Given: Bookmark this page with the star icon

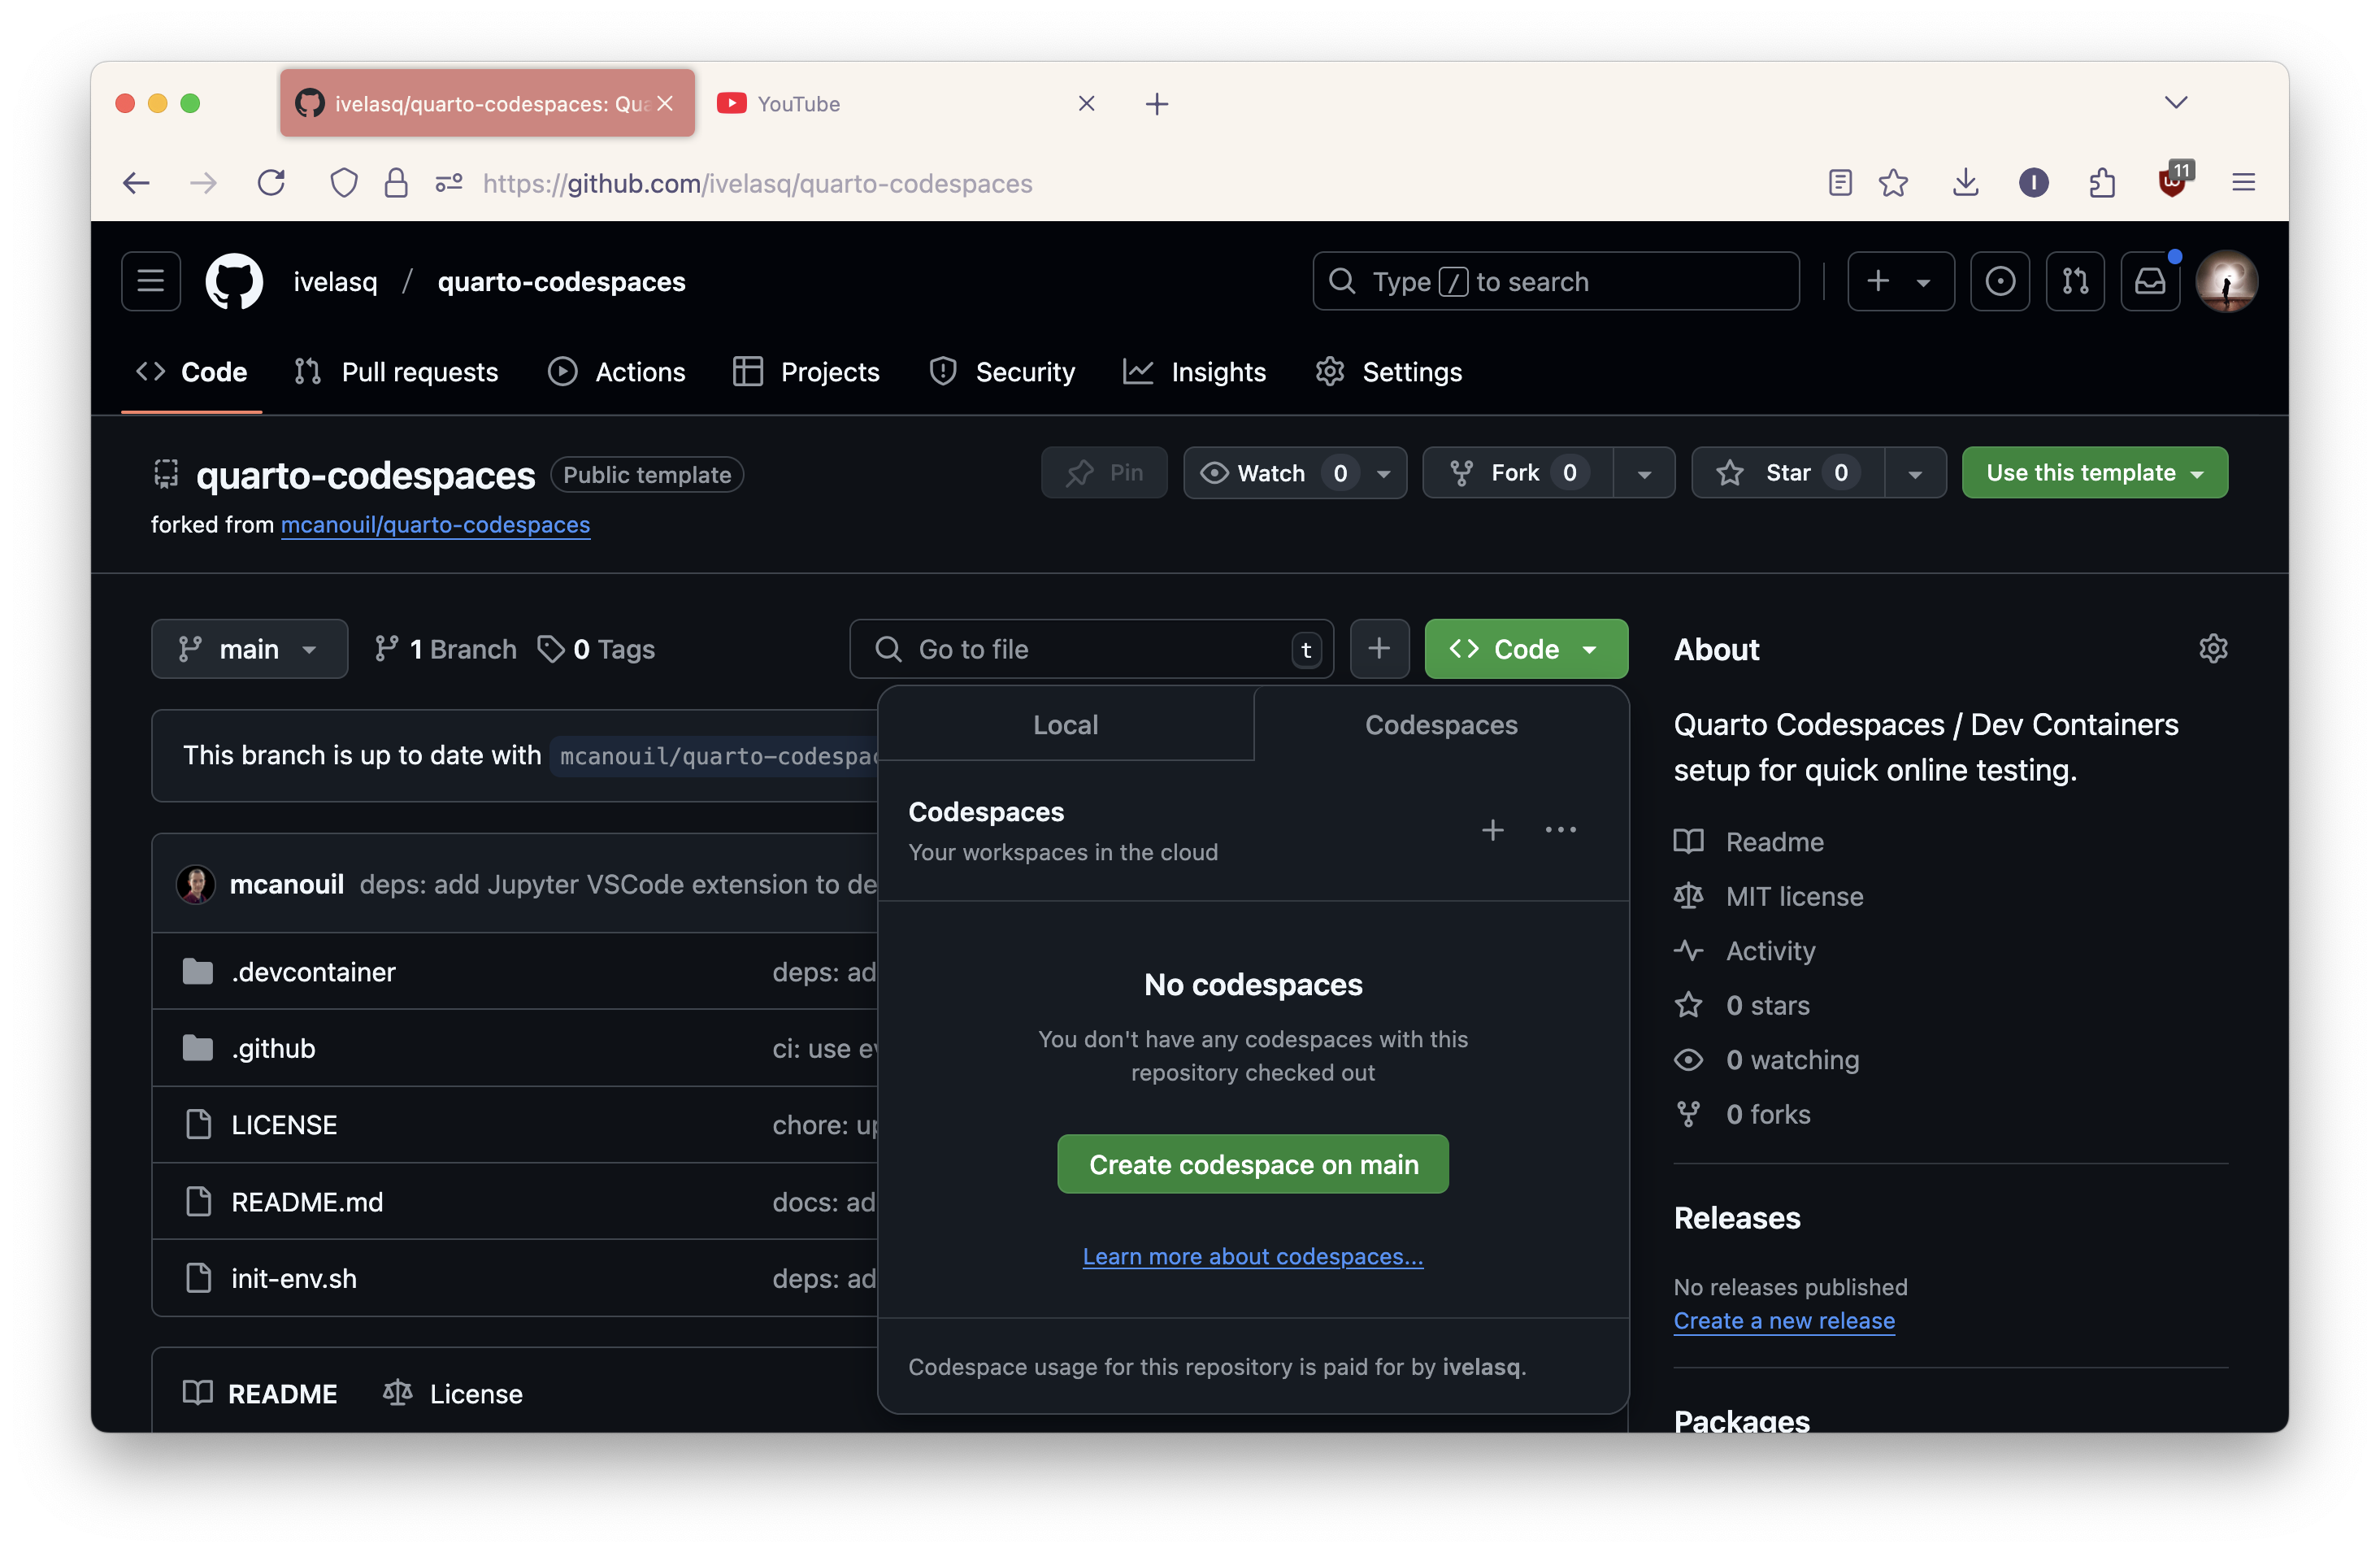Looking at the screenshot, I should (x=1893, y=183).
